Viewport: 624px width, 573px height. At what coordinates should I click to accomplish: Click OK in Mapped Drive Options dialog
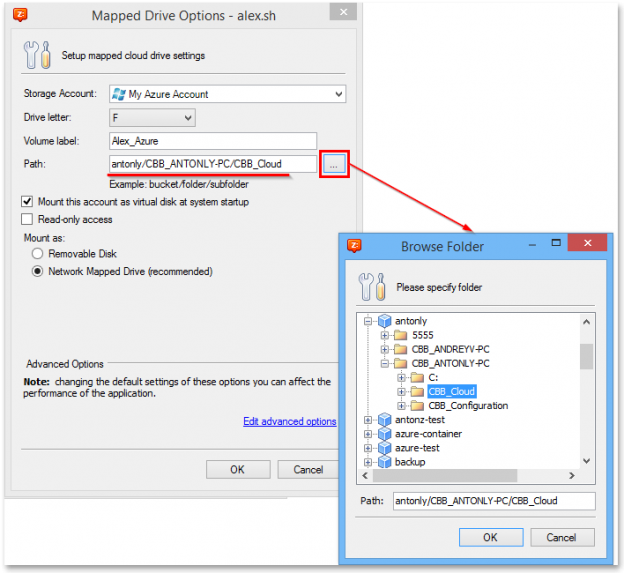coord(238,470)
